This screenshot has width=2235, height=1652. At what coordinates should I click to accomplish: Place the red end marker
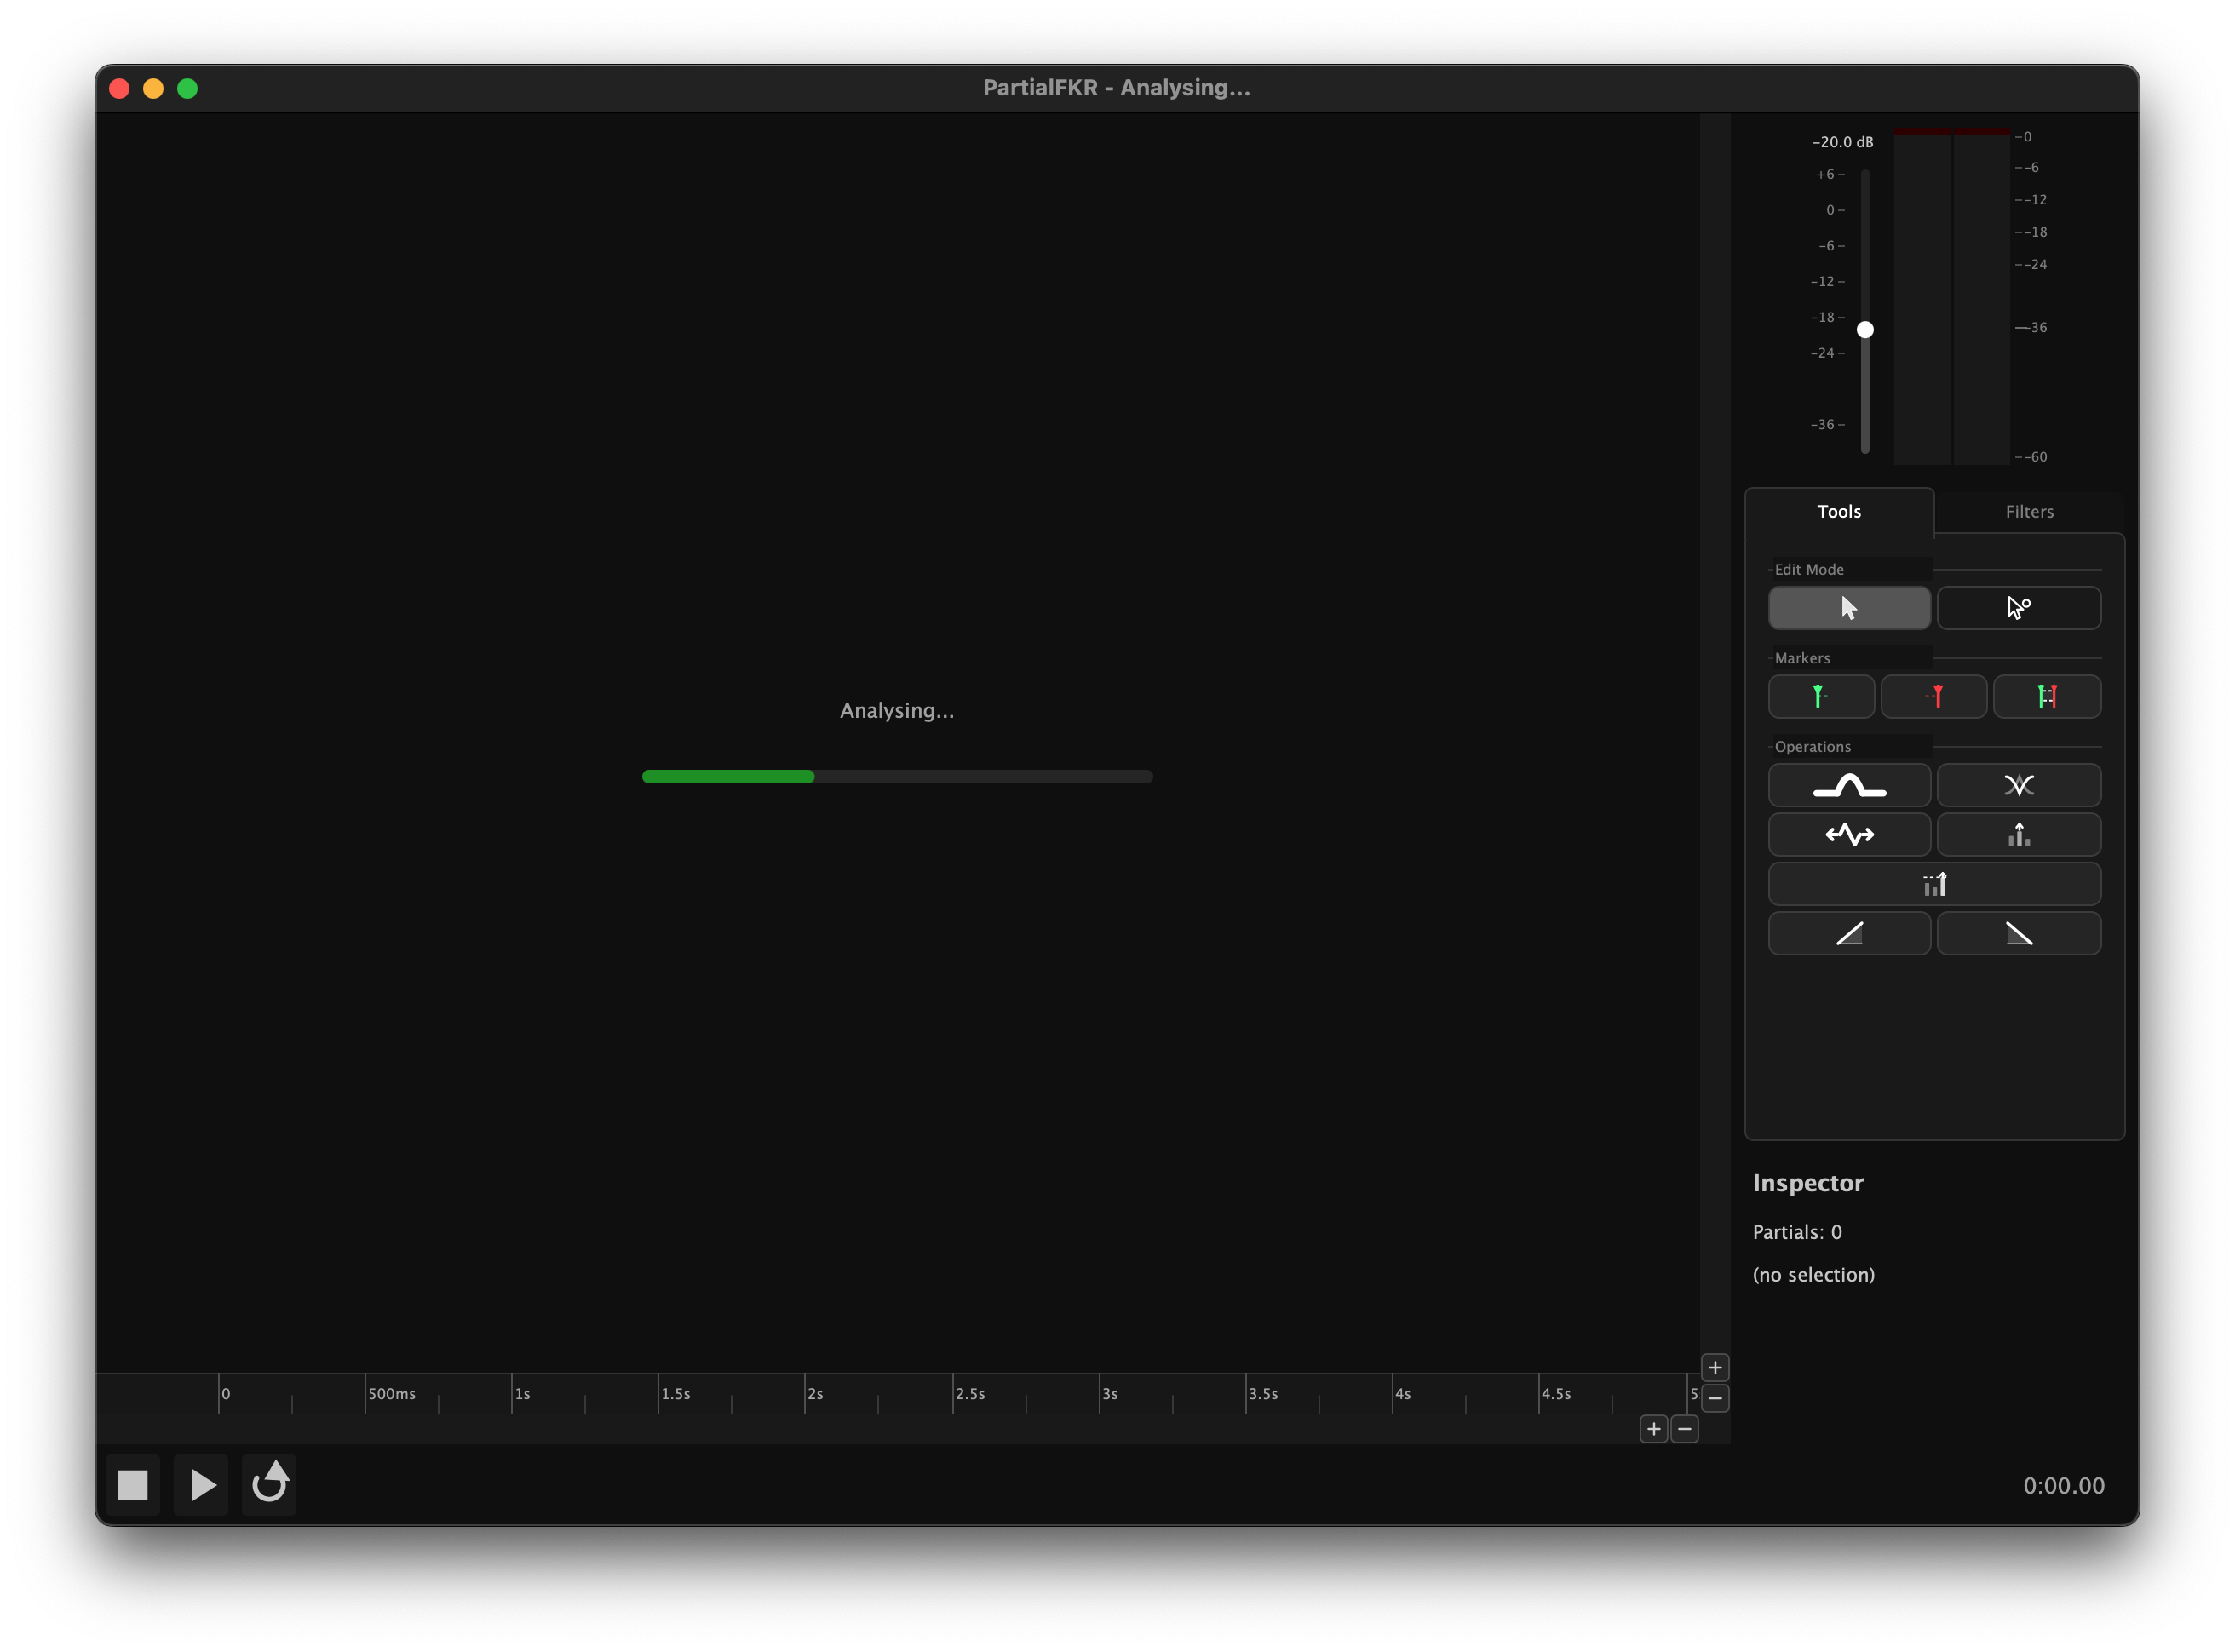coord(1933,696)
